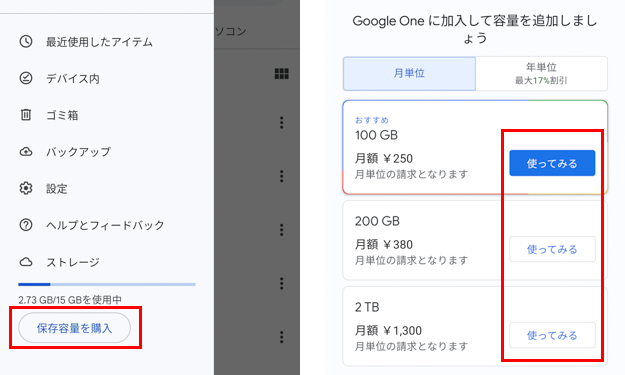
Task: Click the offline checkmark icon beside デバイス内
Action: point(26,78)
